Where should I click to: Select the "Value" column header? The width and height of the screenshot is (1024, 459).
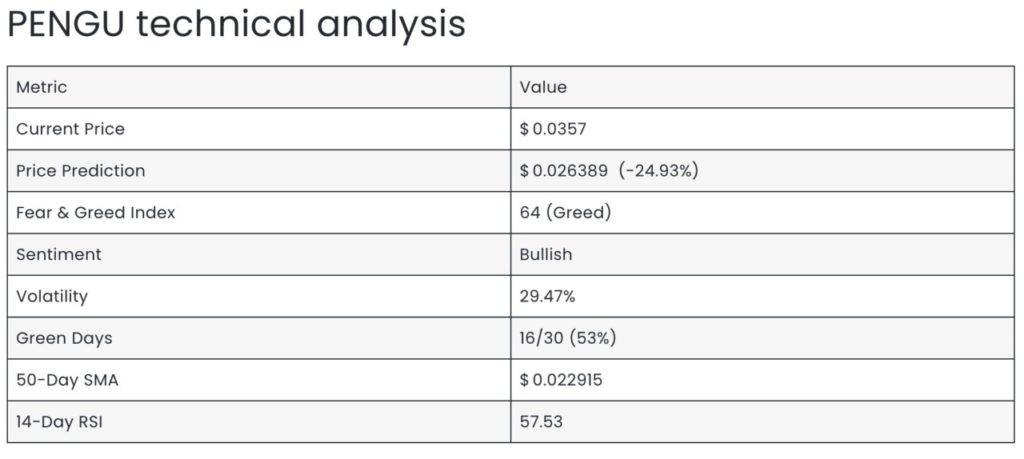click(543, 87)
